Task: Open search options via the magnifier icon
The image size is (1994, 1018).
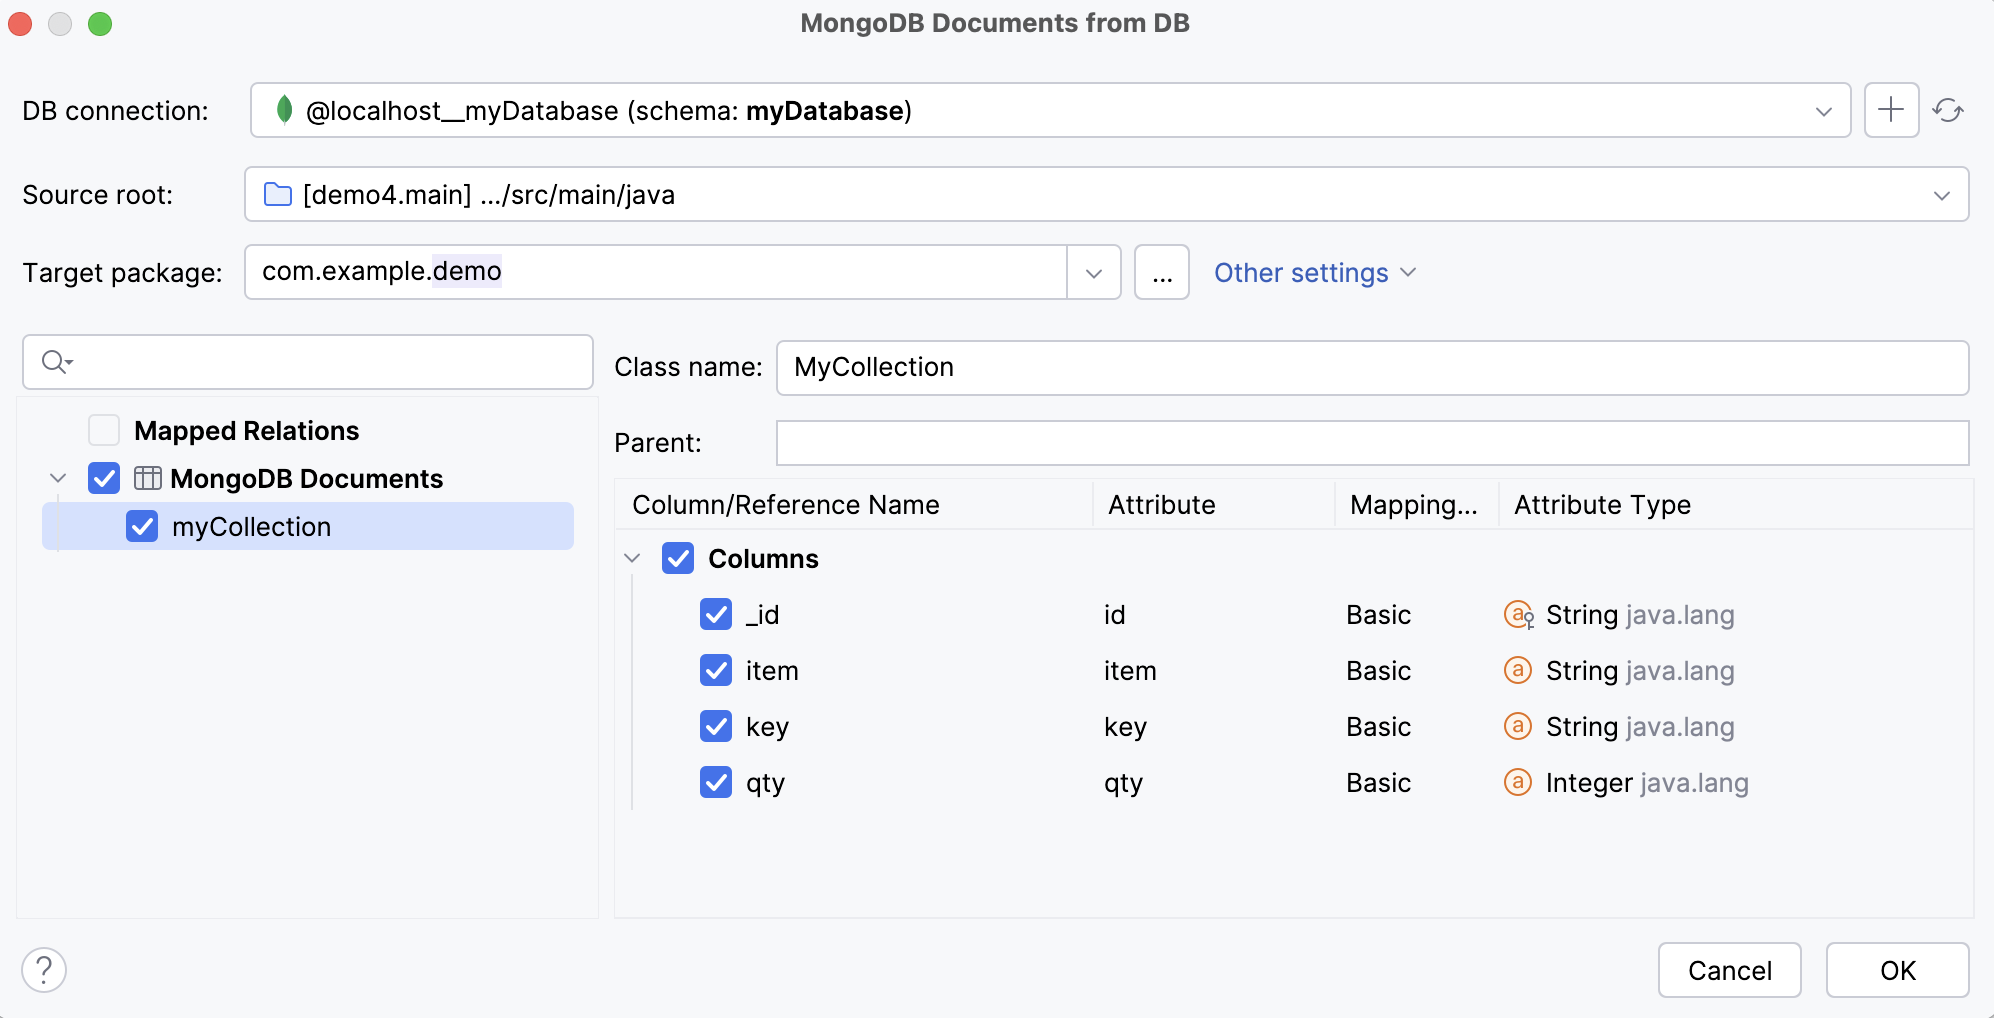Action: (x=57, y=362)
